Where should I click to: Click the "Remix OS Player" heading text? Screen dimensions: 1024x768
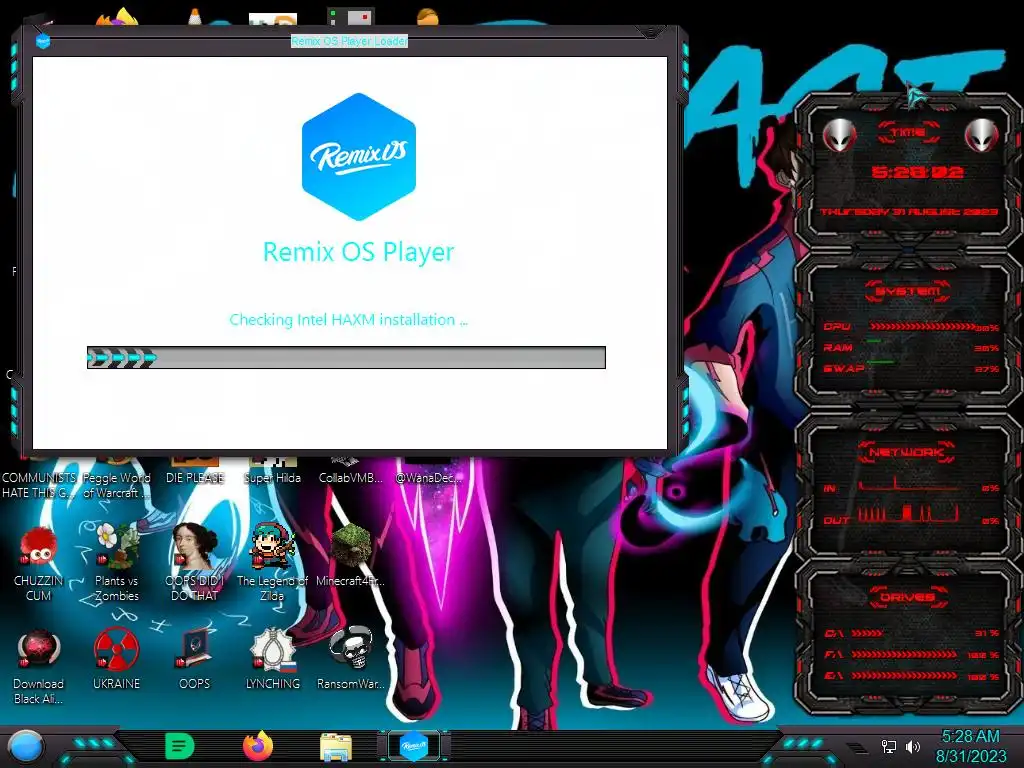coord(359,252)
